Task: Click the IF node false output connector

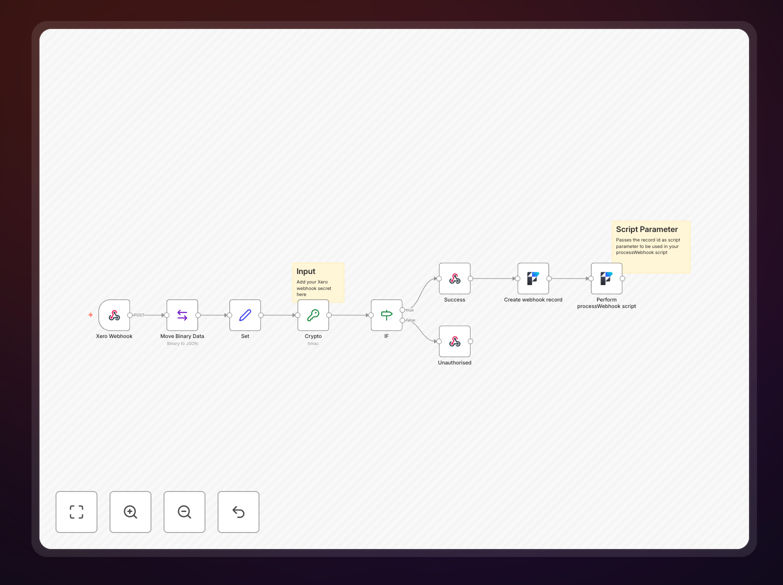Action: [402, 320]
